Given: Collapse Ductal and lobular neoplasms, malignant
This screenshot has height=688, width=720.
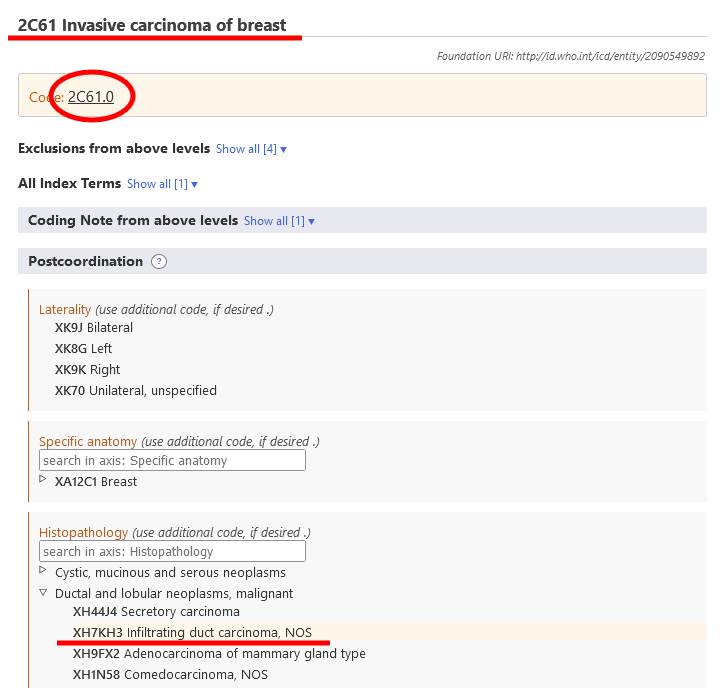Looking at the screenshot, I should tap(43, 593).
